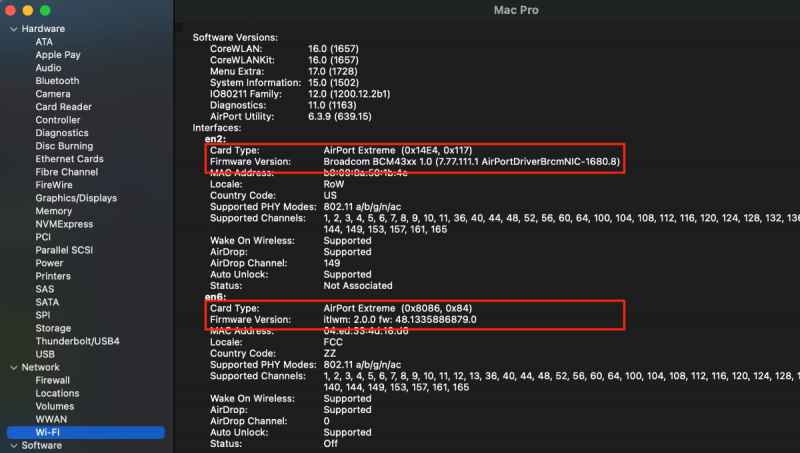
Task: Select Firewall under Network
Action: pyautogui.click(x=53, y=380)
